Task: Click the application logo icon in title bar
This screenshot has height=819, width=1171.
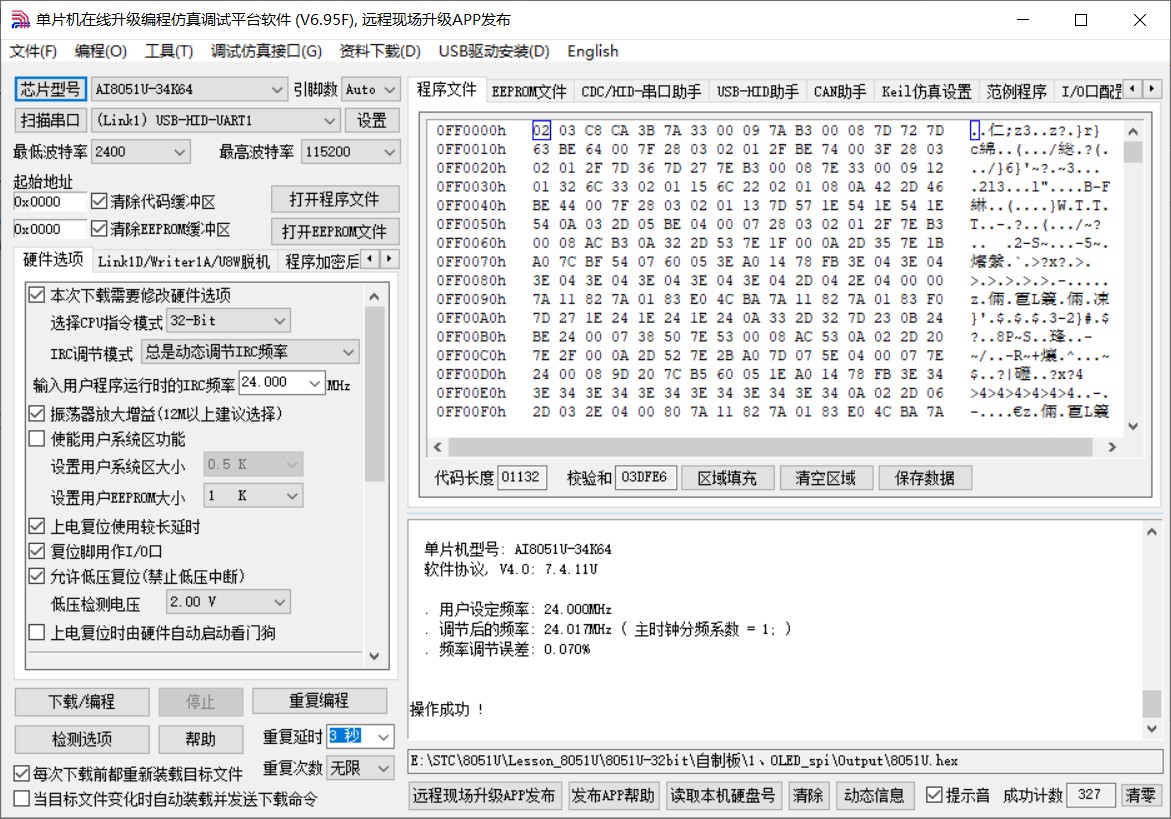Action: [x=19, y=20]
